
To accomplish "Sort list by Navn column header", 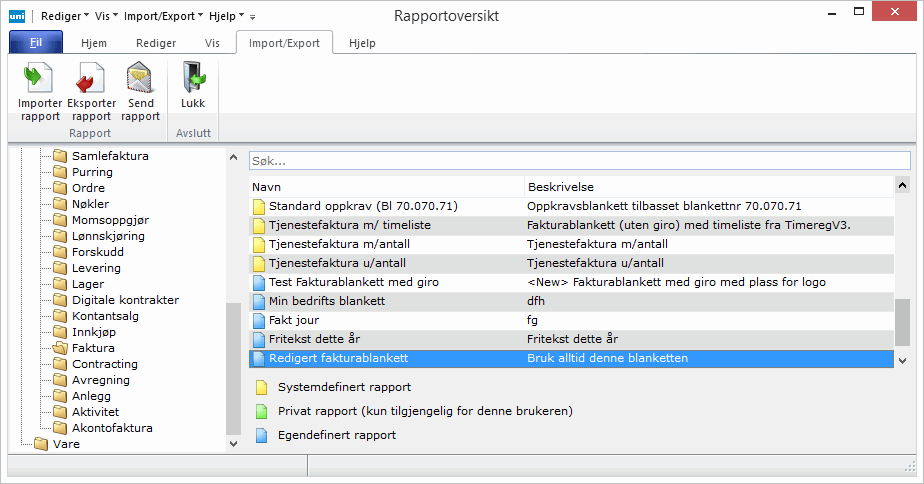I will coord(385,187).
